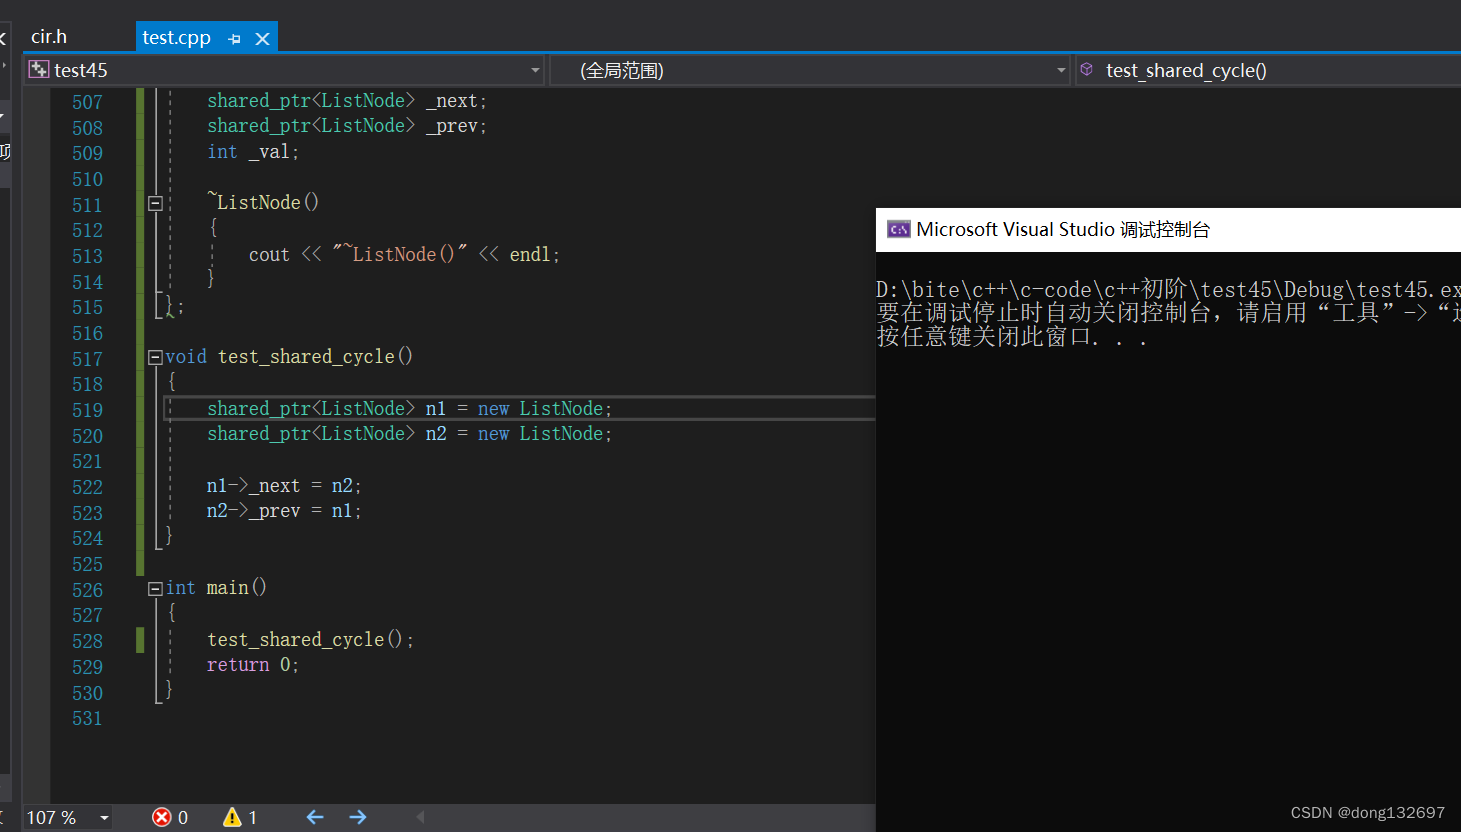Click the warning icon showing 1
Image resolution: width=1461 pixels, height=832 pixels.
click(232, 817)
